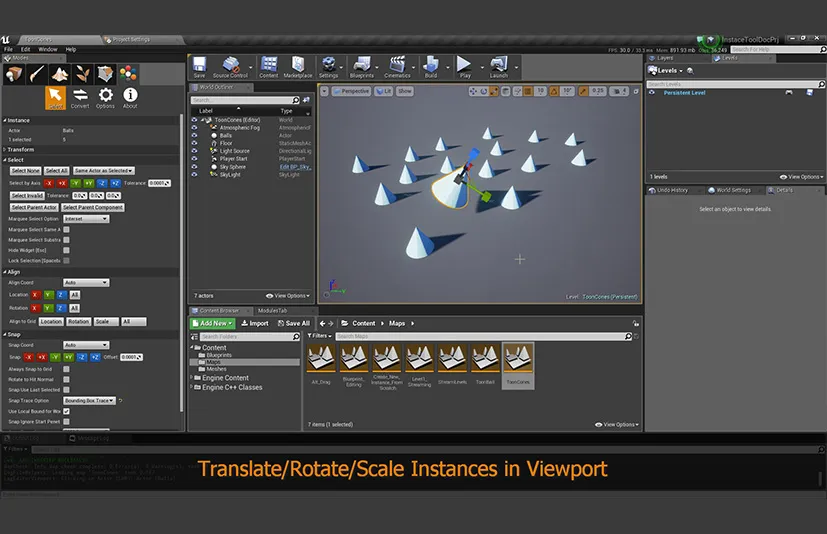Uncheck Use Local Bound checkbox
The image size is (827, 534).
pyautogui.click(x=66, y=411)
